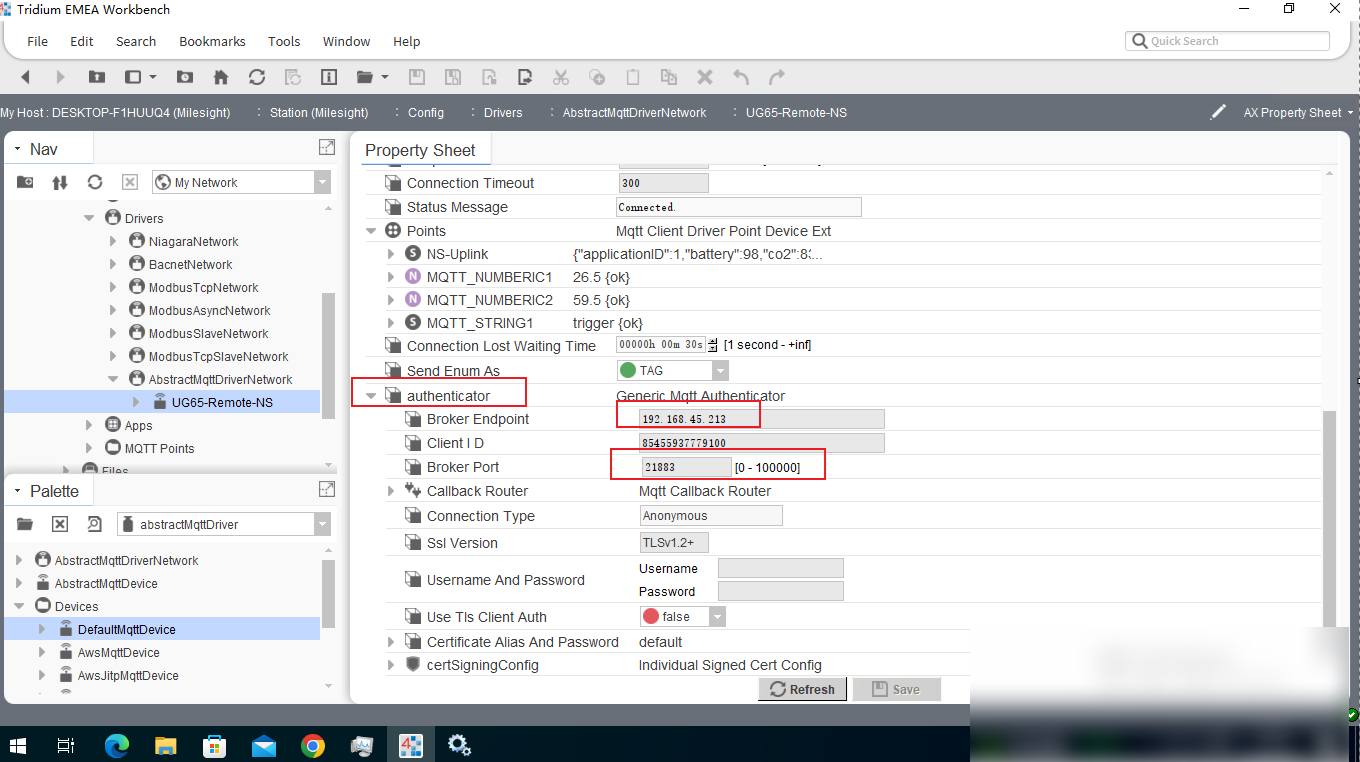Go to Home via house icon

pyautogui.click(x=221, y=77)
